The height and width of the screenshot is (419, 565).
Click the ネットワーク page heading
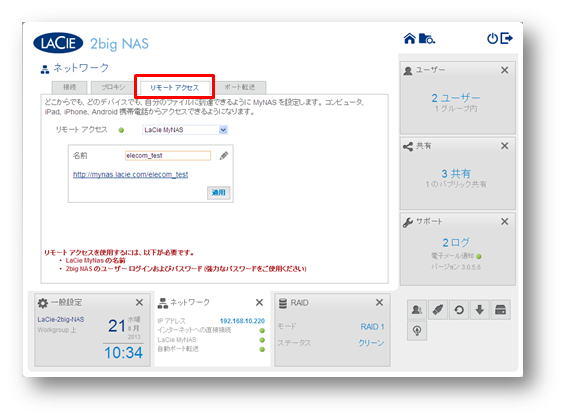81,68
